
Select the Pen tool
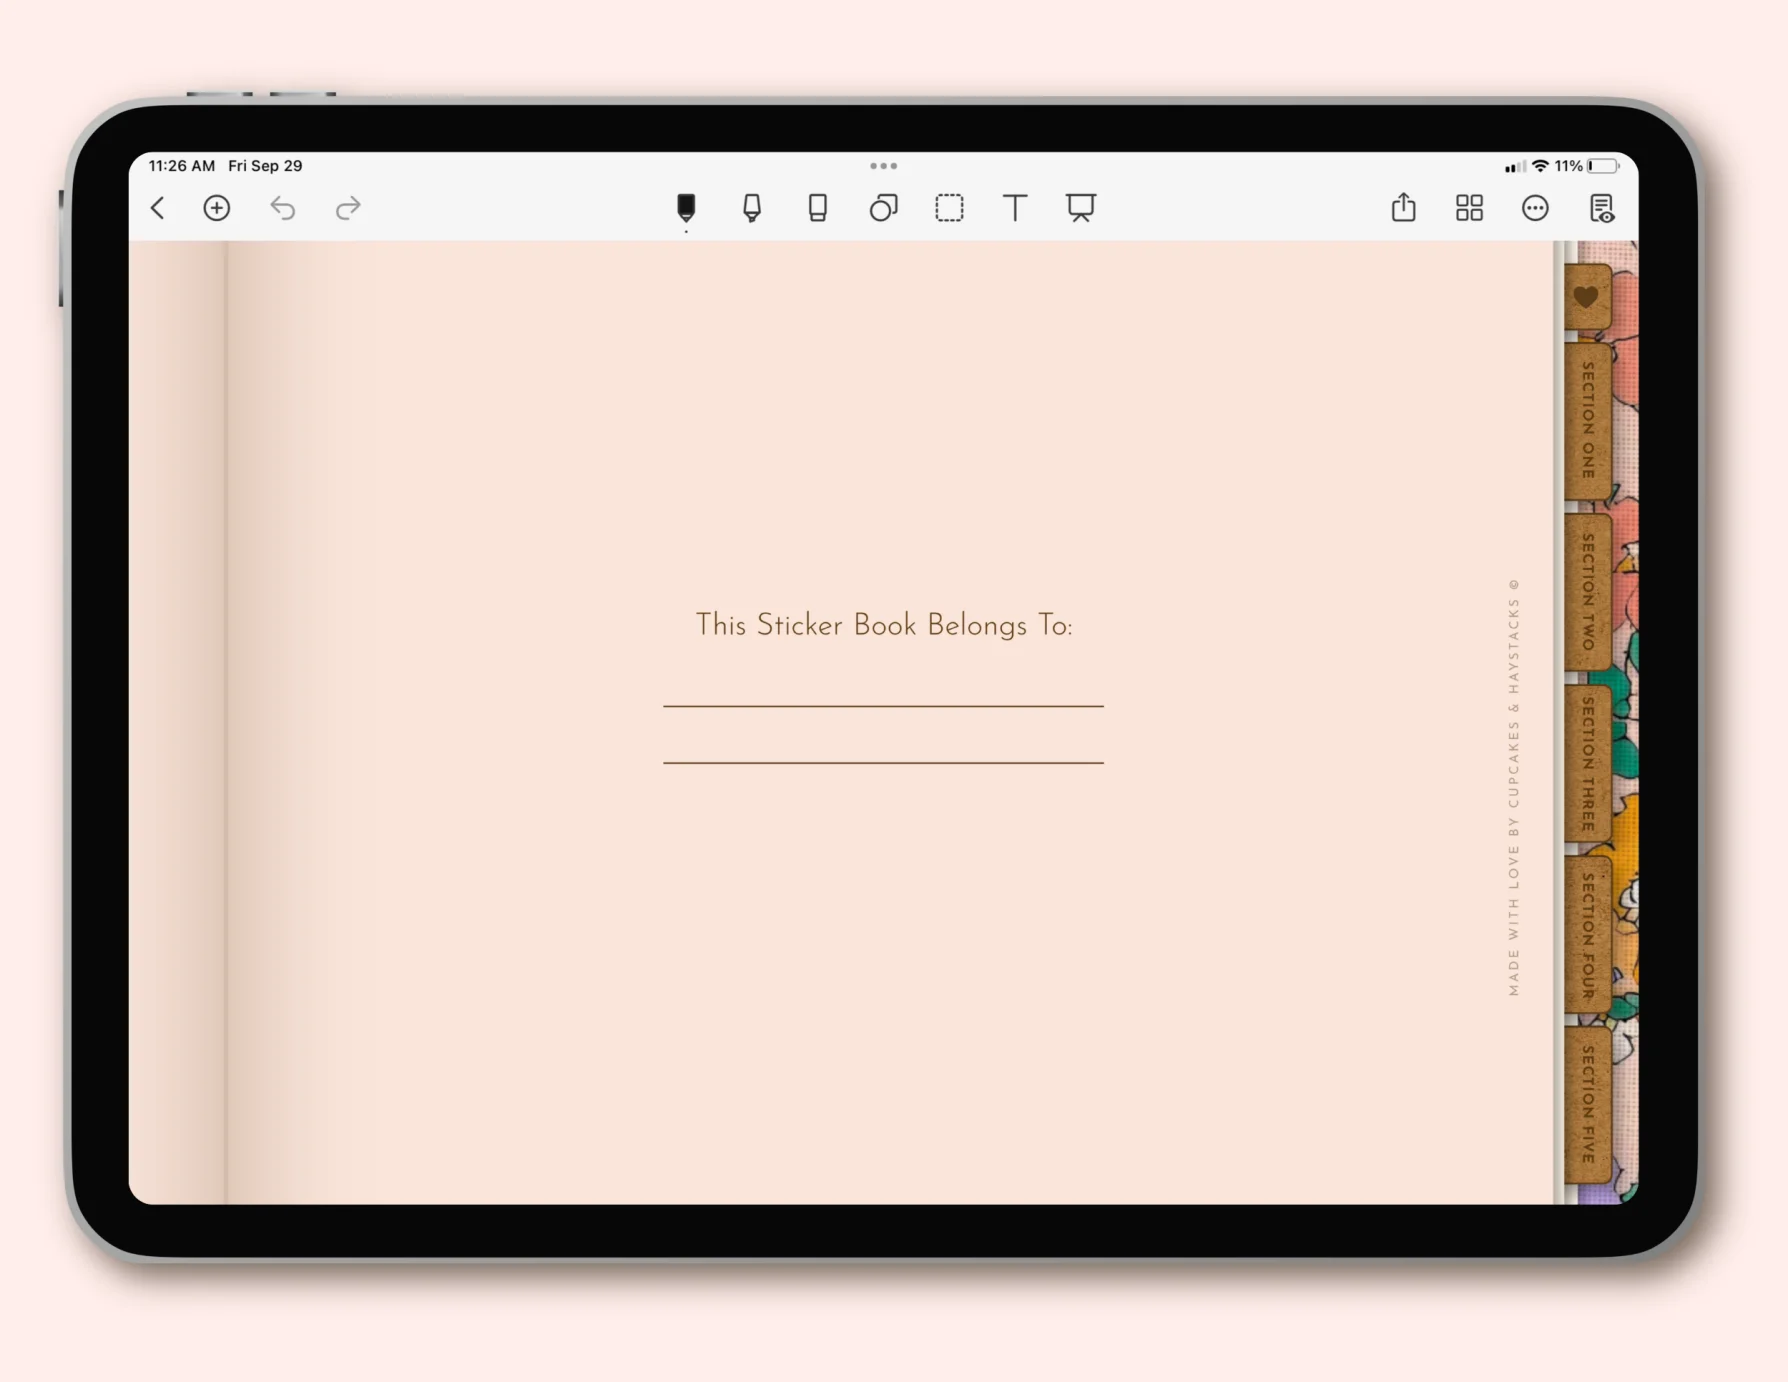click(686, 208)
